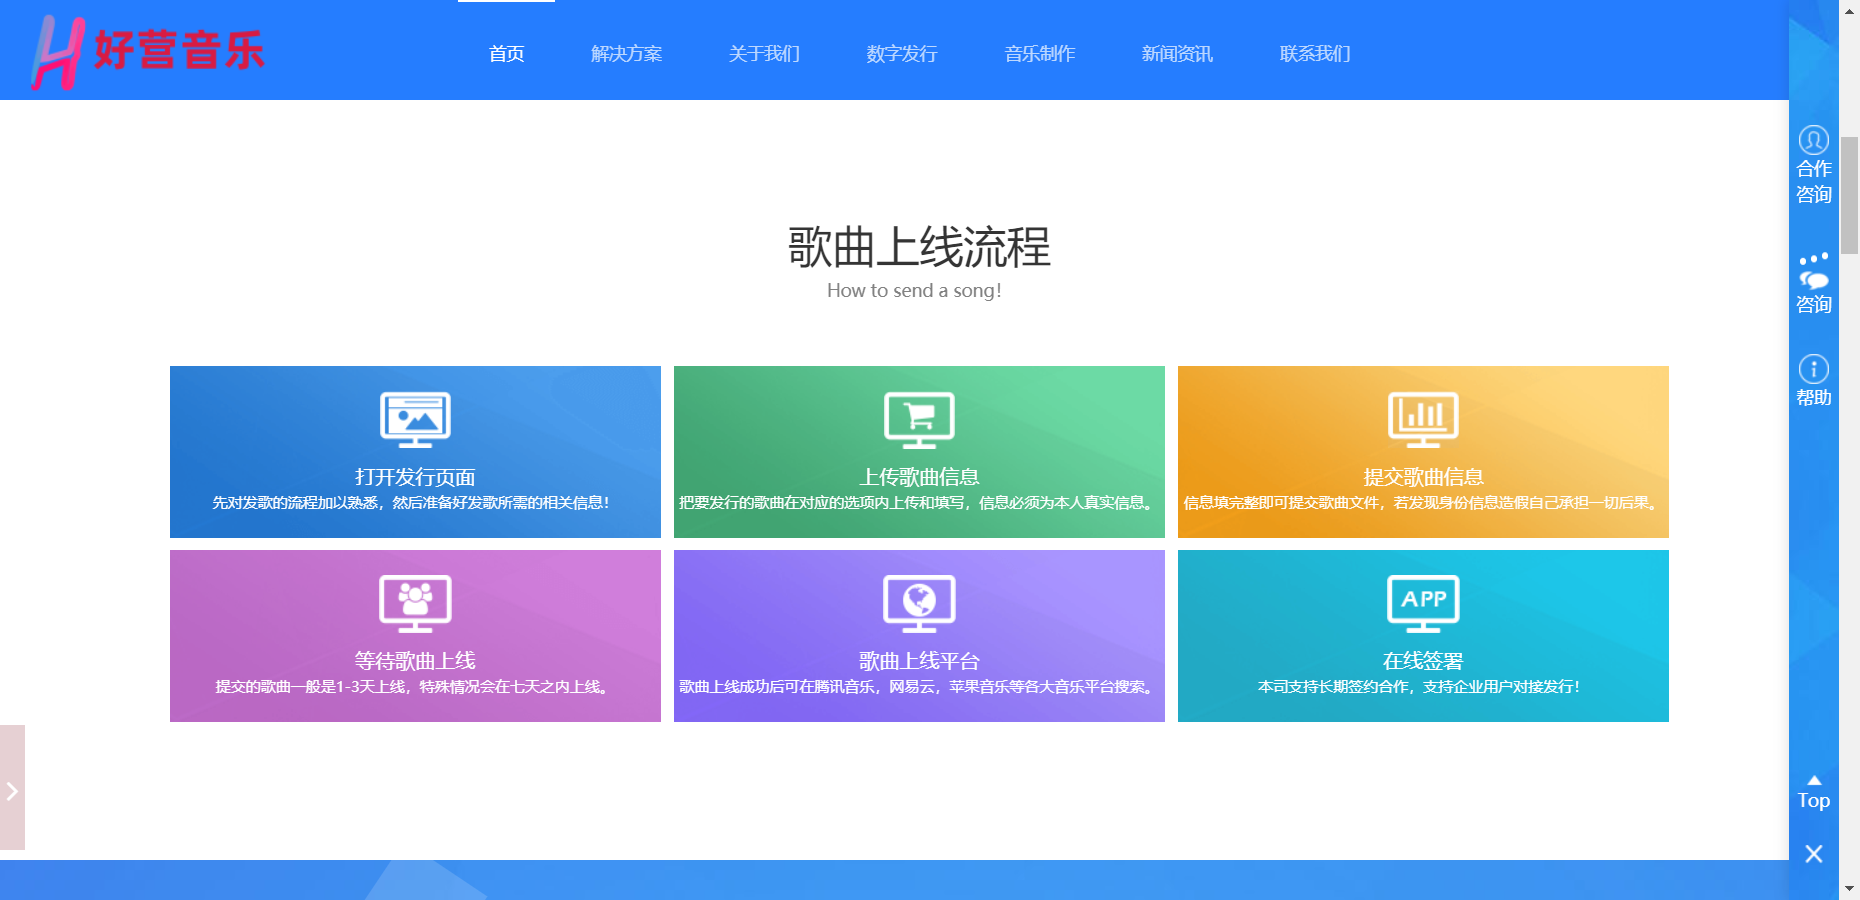Select 联系我们 in top navigation
Viewport: 1860px width, 900px height.
pyautogui.click(x=1314, y=54)
